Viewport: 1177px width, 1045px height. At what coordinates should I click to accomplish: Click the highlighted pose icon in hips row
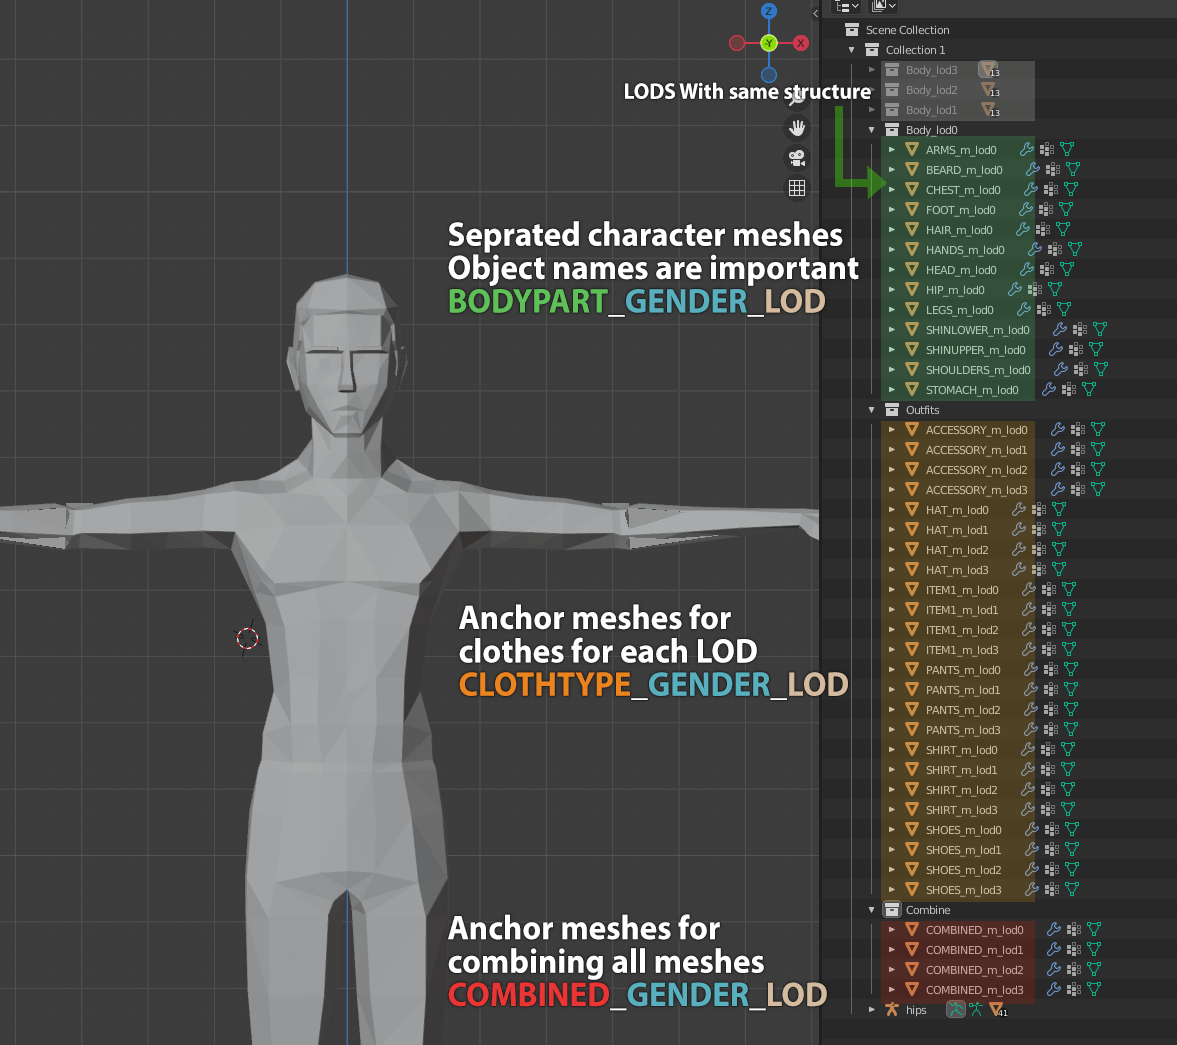(956, 1010)
